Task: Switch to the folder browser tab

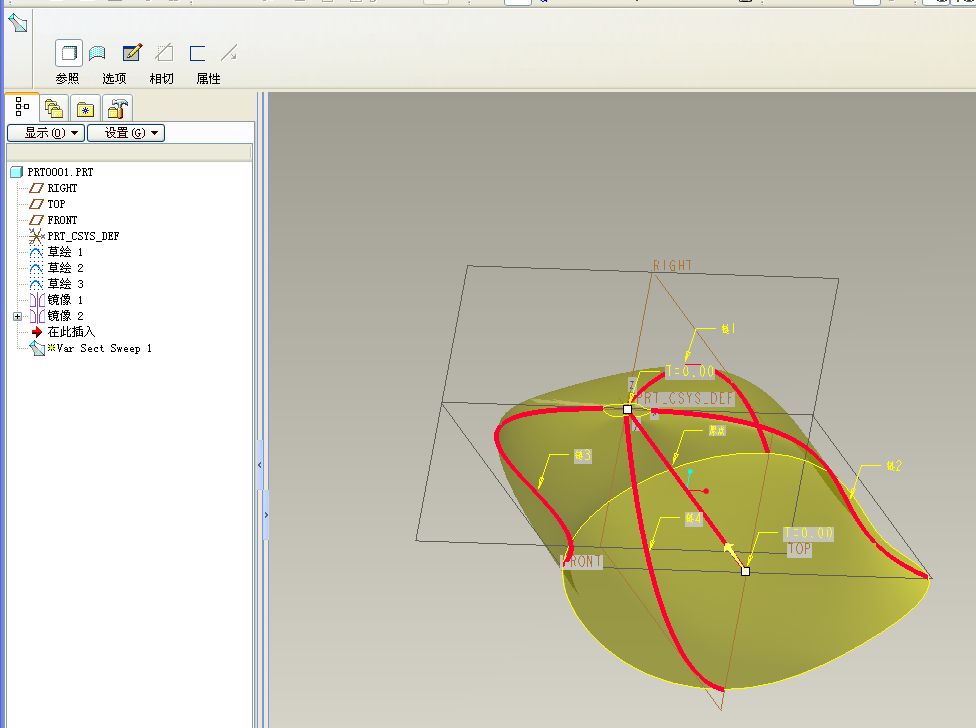Action: coord(54,109)
